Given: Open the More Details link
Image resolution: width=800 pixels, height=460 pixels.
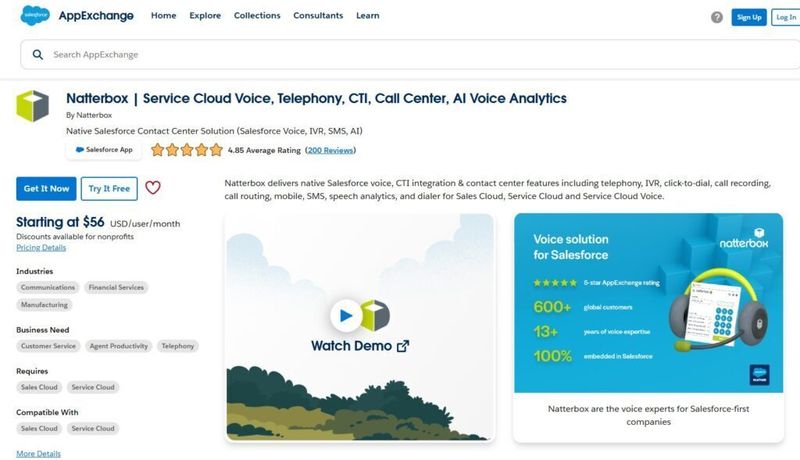Looking at the screenshot, I should (38, 454).
